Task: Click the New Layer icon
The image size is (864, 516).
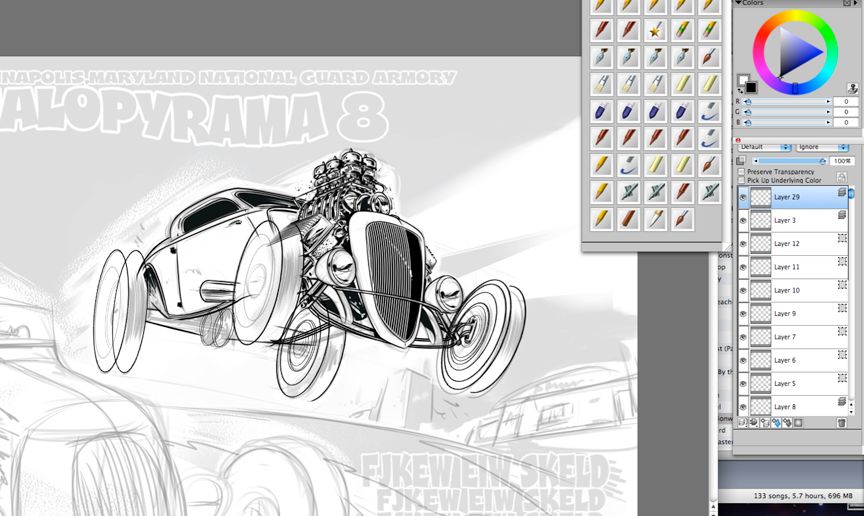Action: [765, 423]
